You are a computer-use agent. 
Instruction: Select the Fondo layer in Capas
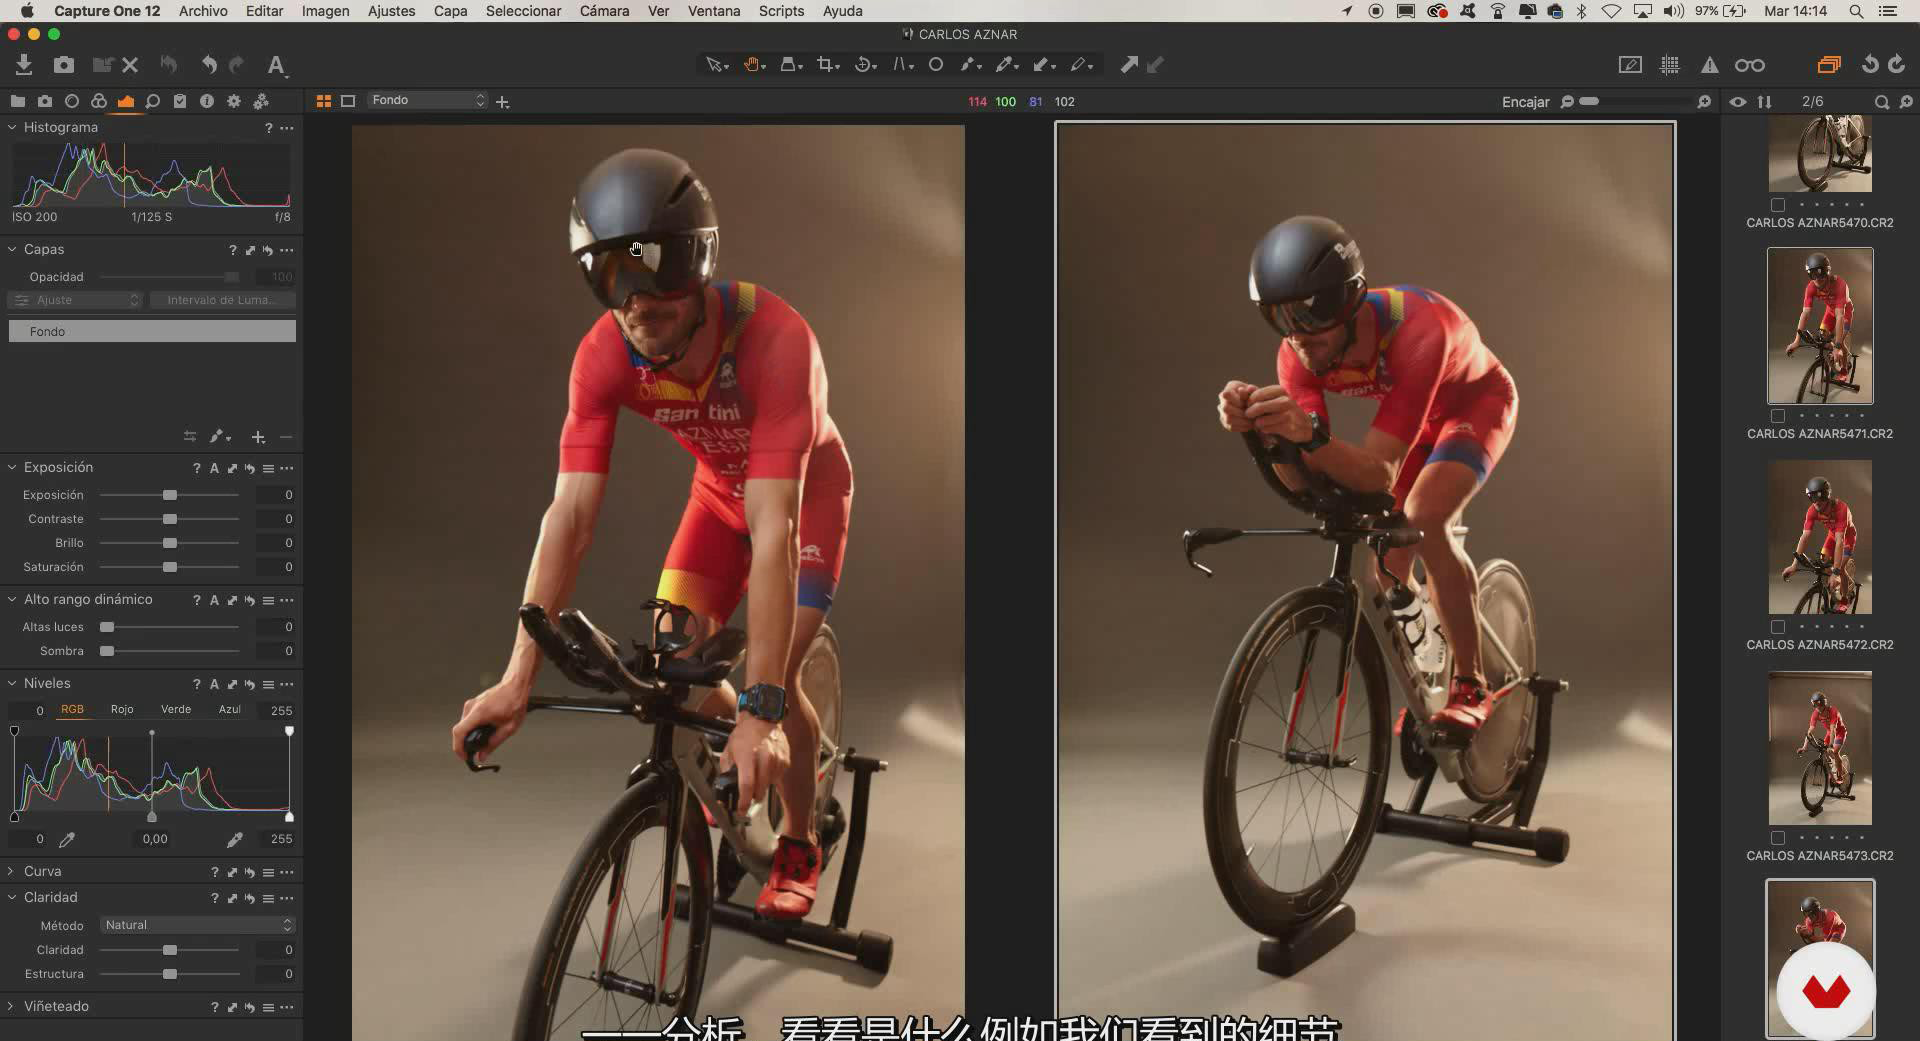152,331
